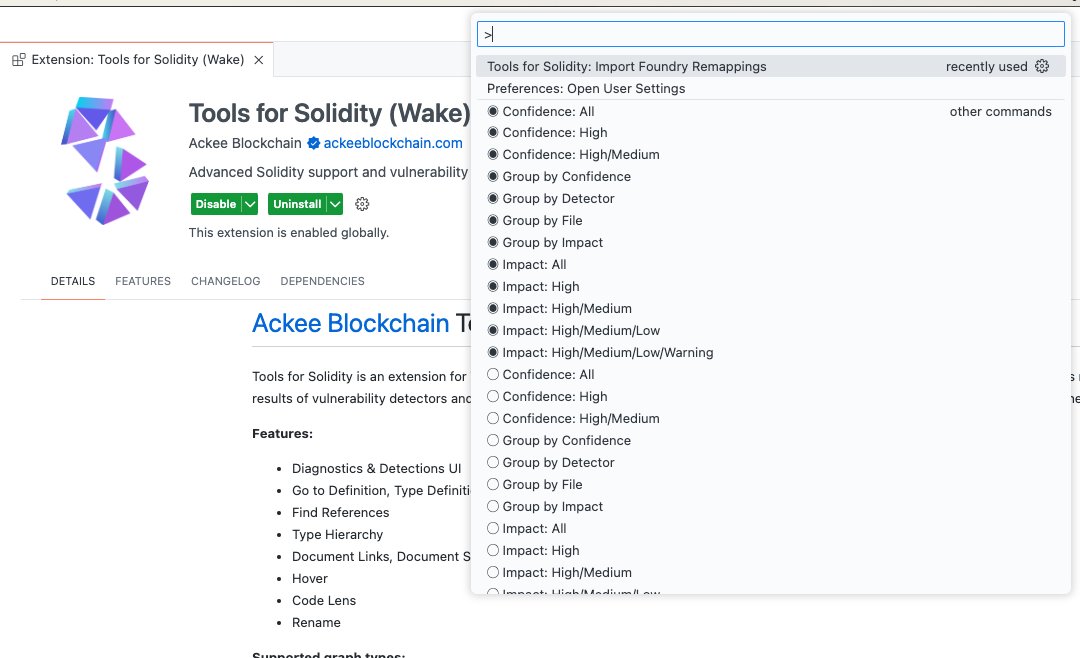Open the Uninstall button dropdown arrow
Image resolution: width=1080 pixels, height=658 pixels.
335,204
